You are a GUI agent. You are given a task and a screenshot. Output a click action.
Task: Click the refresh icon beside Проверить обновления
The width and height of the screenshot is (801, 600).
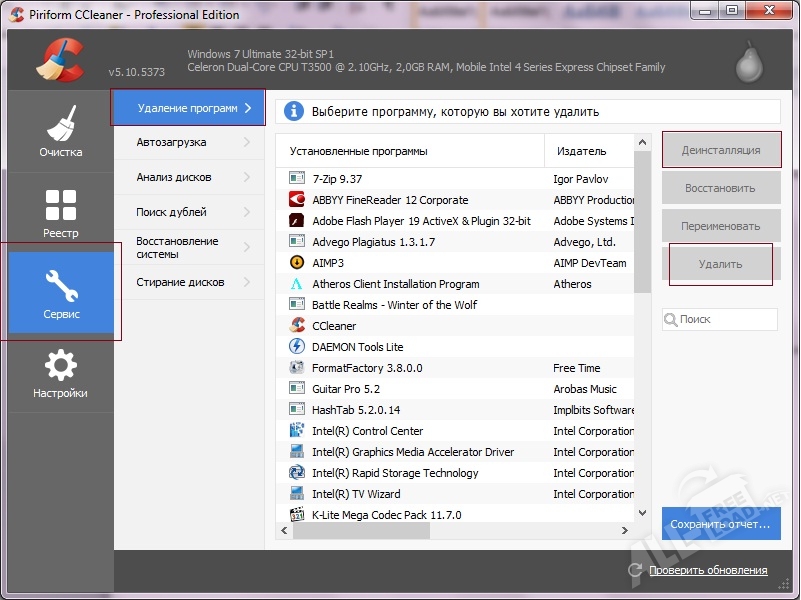pos(635,570)
